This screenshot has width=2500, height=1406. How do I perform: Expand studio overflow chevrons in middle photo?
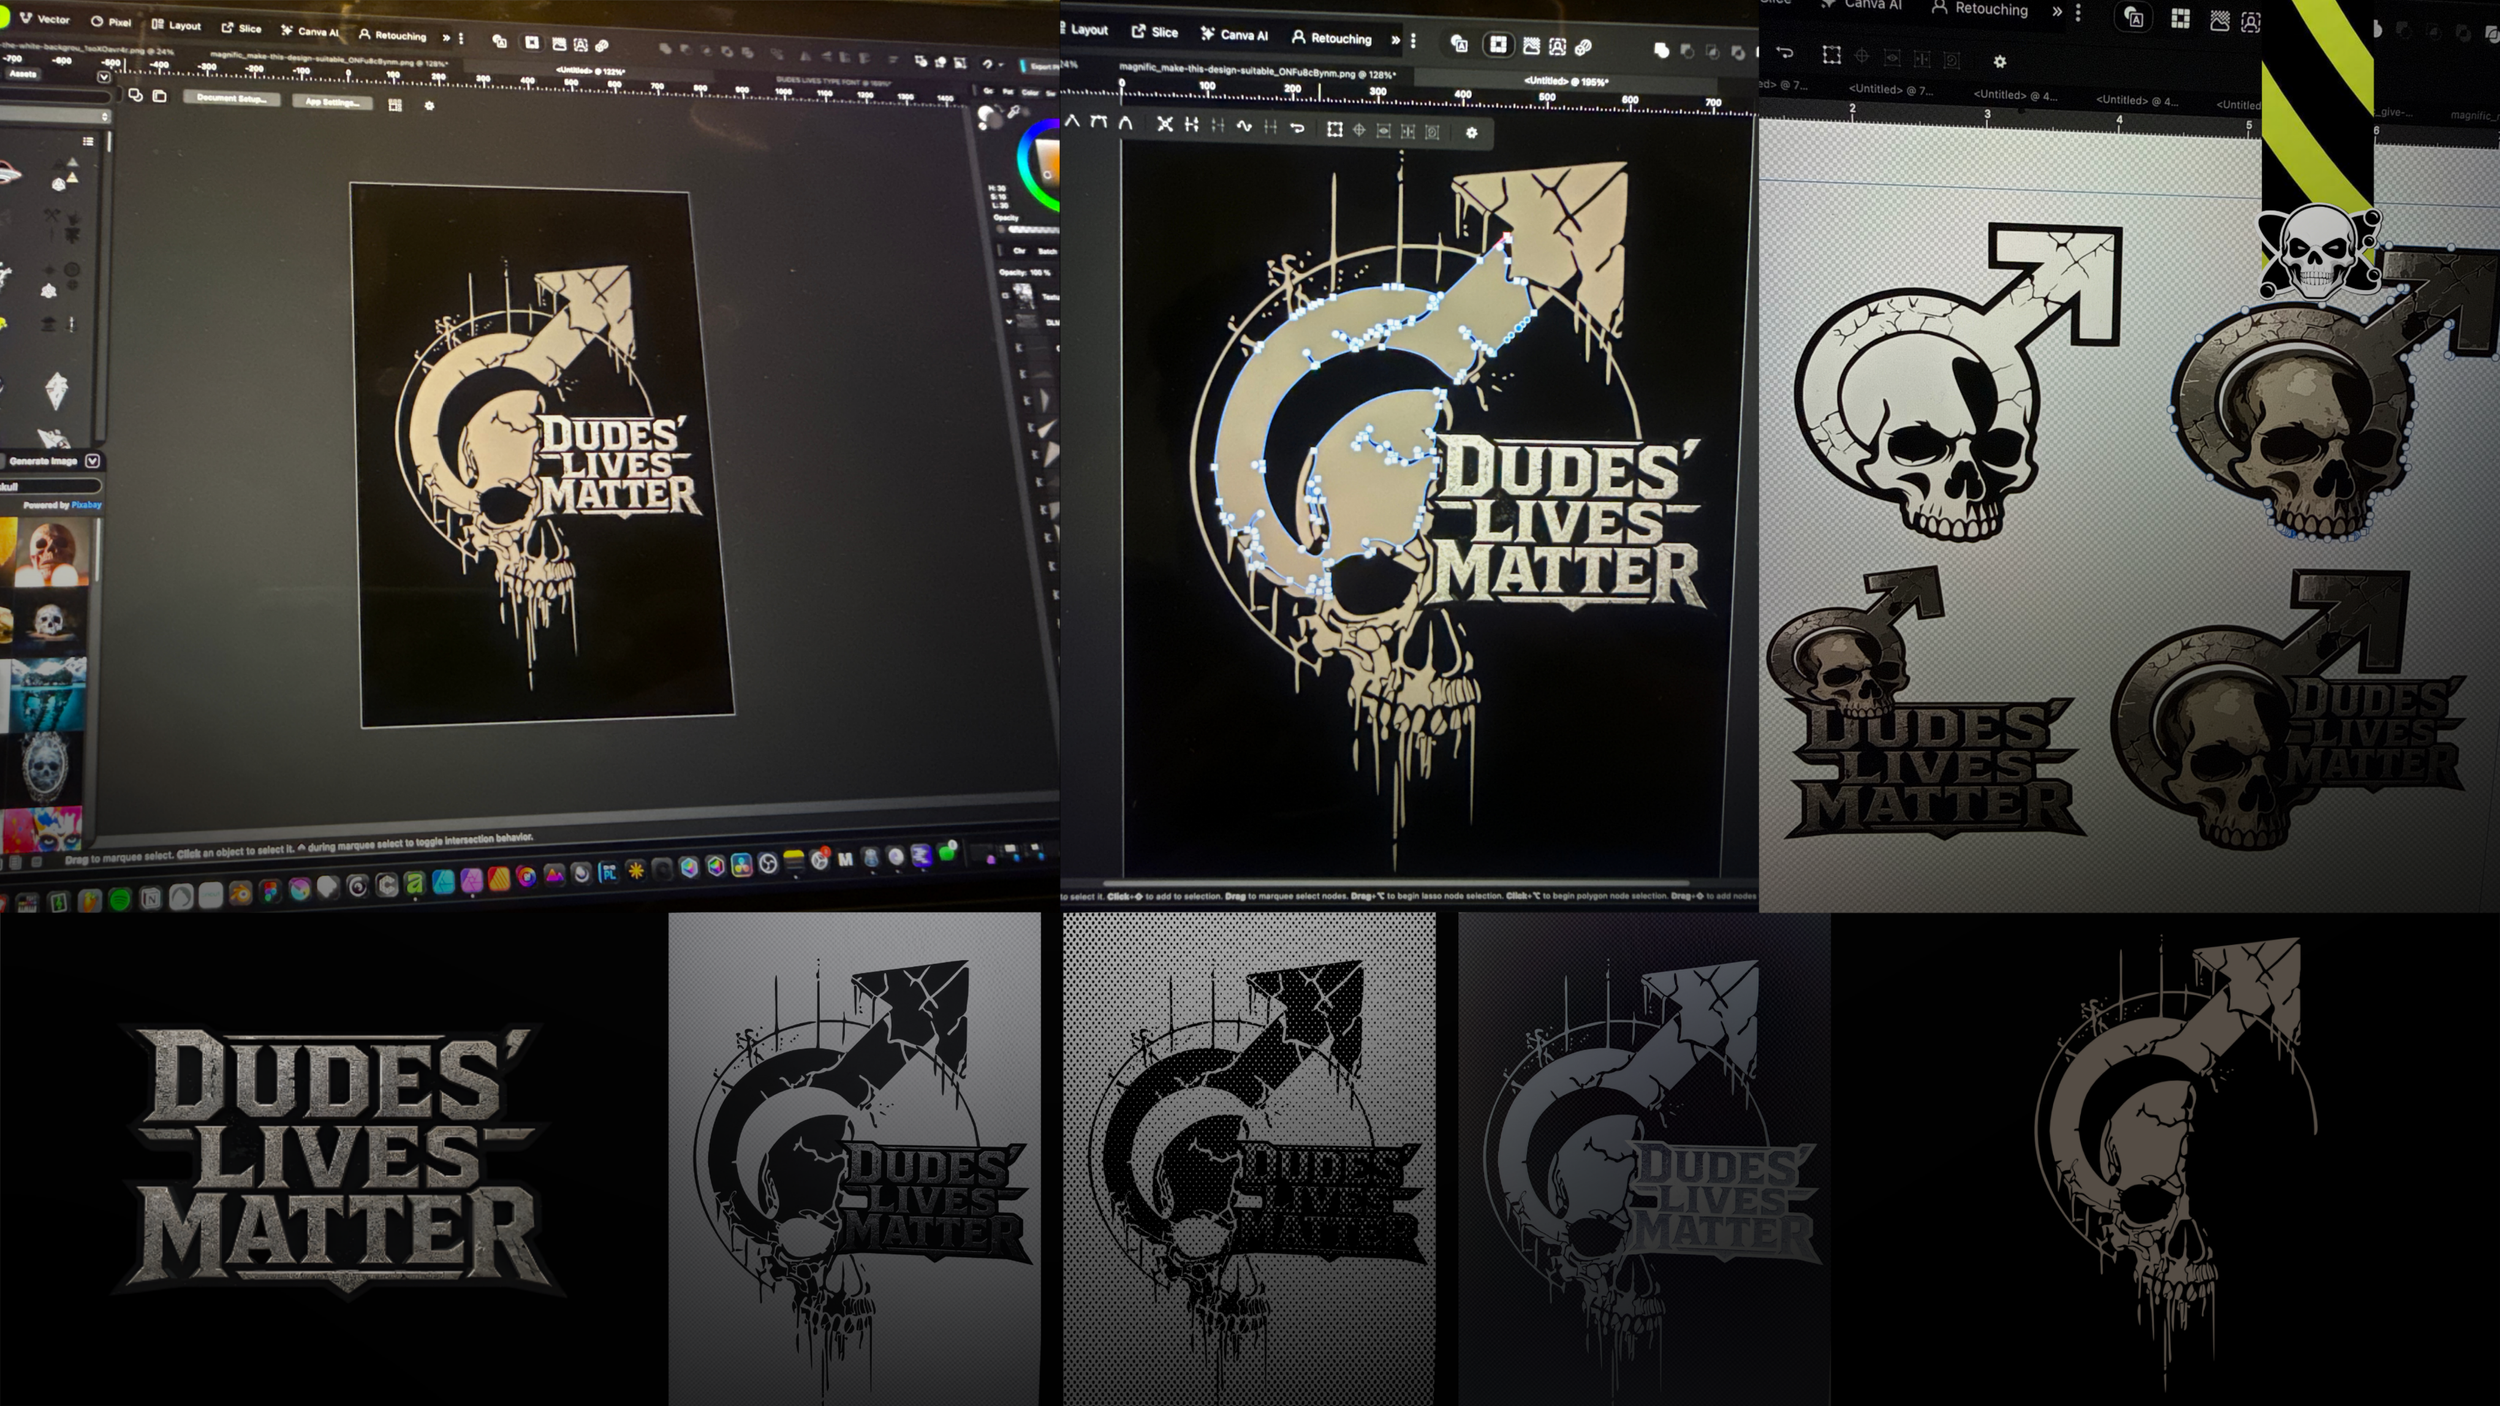[x=1395, y=40]
